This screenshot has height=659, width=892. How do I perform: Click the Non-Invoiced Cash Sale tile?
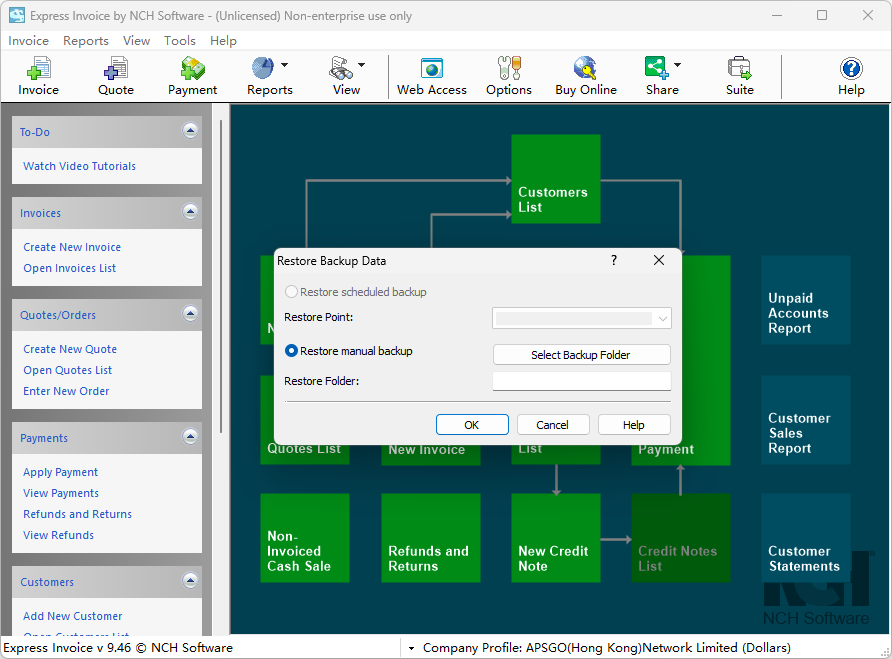pyautogui.click(x=305, y=538)
